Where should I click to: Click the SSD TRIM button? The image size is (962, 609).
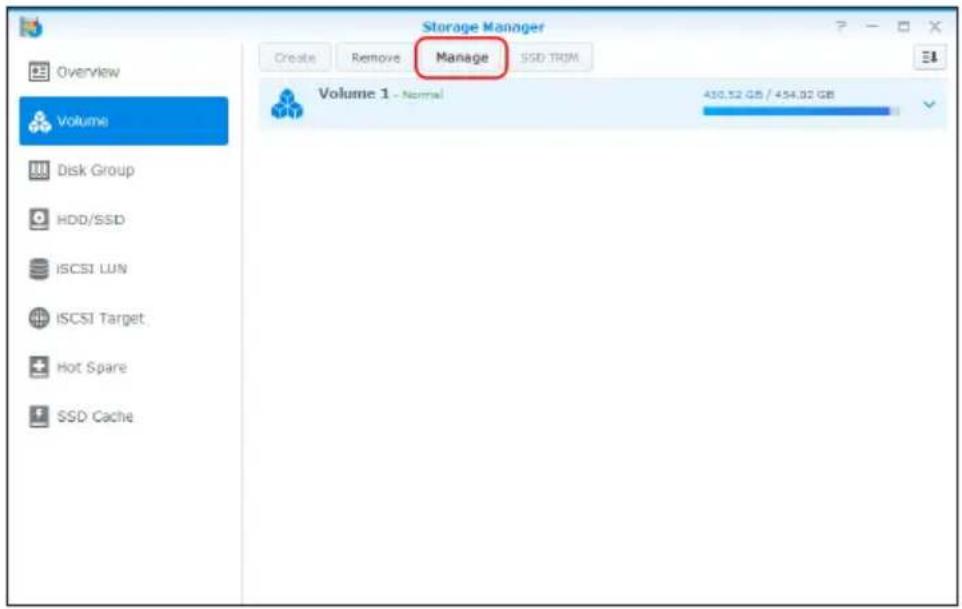point(550,58)
